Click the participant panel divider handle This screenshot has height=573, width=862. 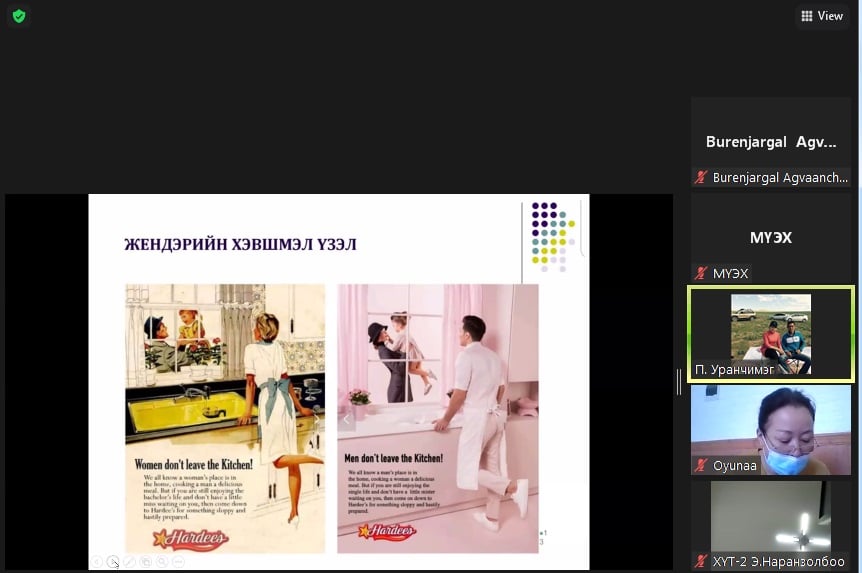pyautogui.click(x=679, y=382)
